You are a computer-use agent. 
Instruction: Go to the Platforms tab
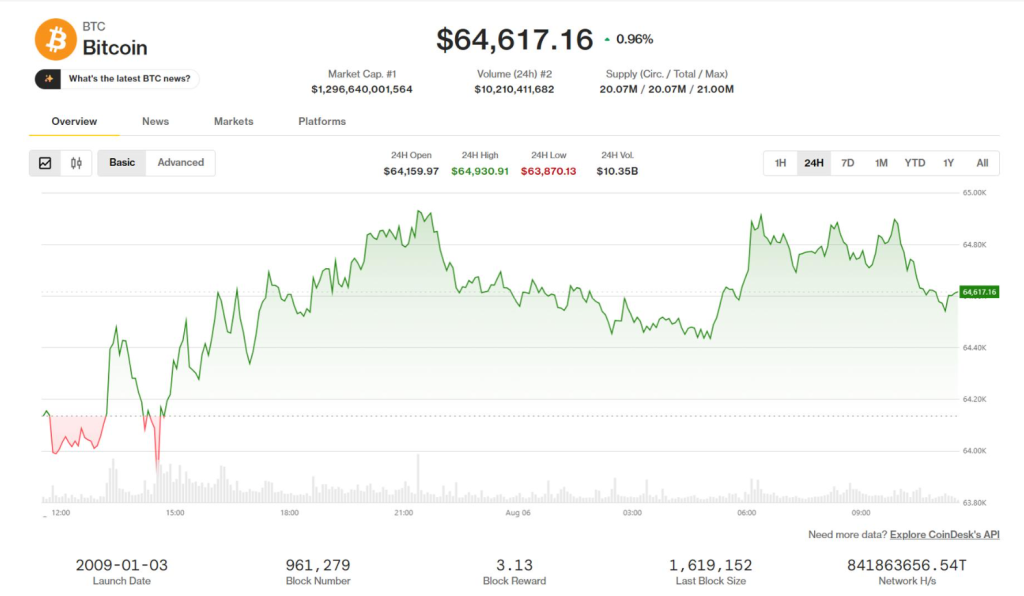click(322, 121)
